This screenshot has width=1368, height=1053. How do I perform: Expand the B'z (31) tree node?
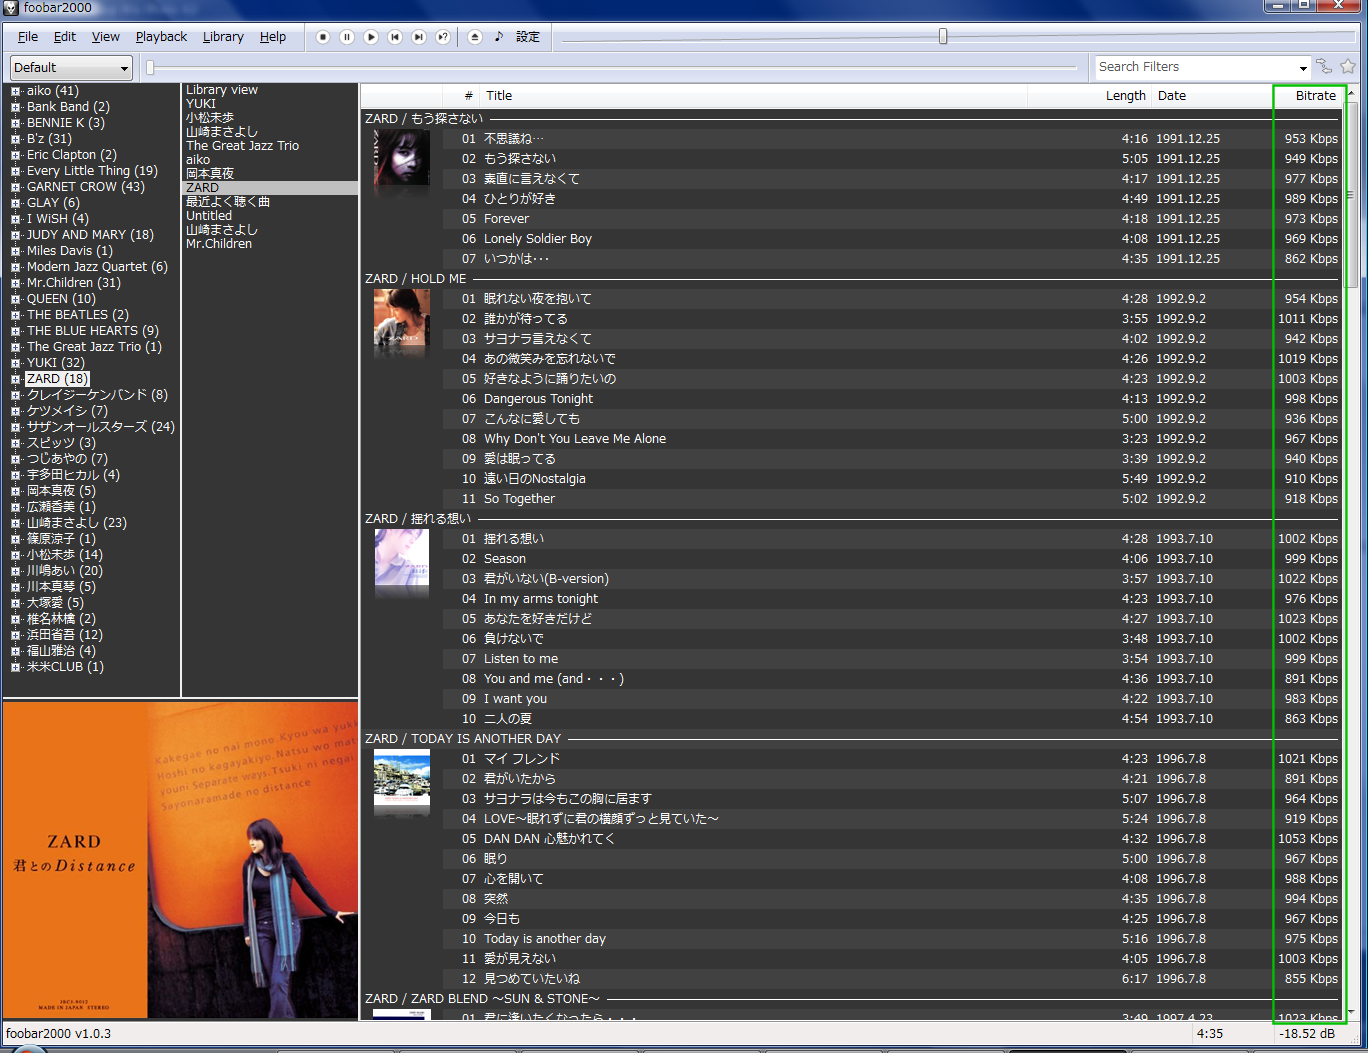click(x=16, y=139)
